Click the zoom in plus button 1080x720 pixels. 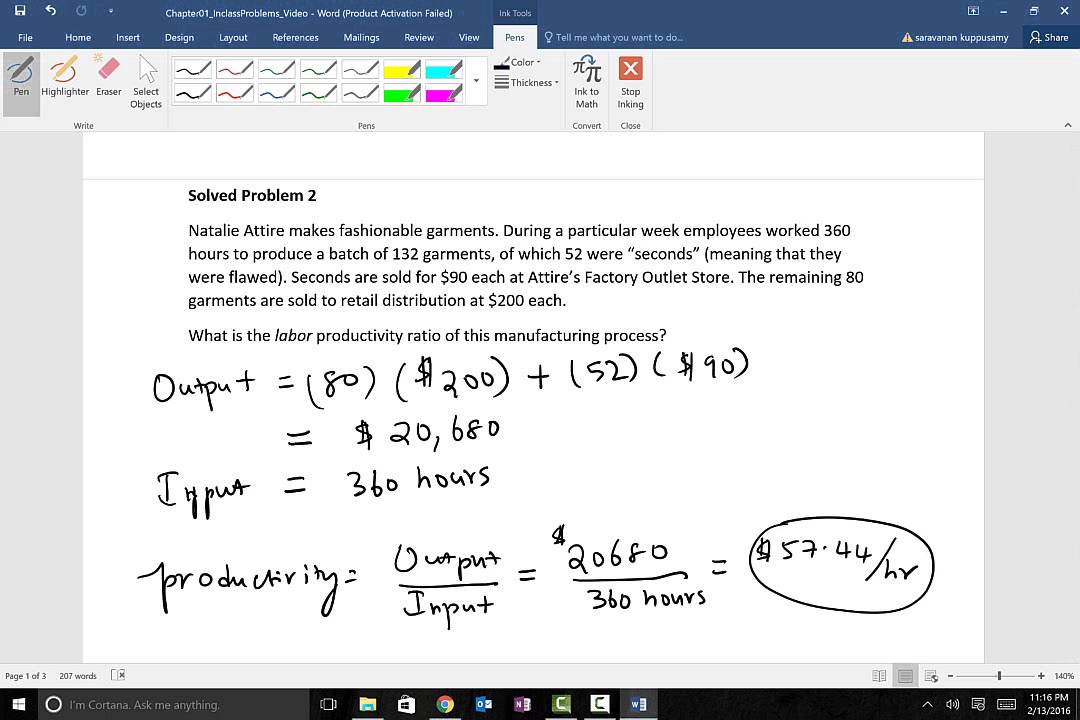pos(1041,676)
